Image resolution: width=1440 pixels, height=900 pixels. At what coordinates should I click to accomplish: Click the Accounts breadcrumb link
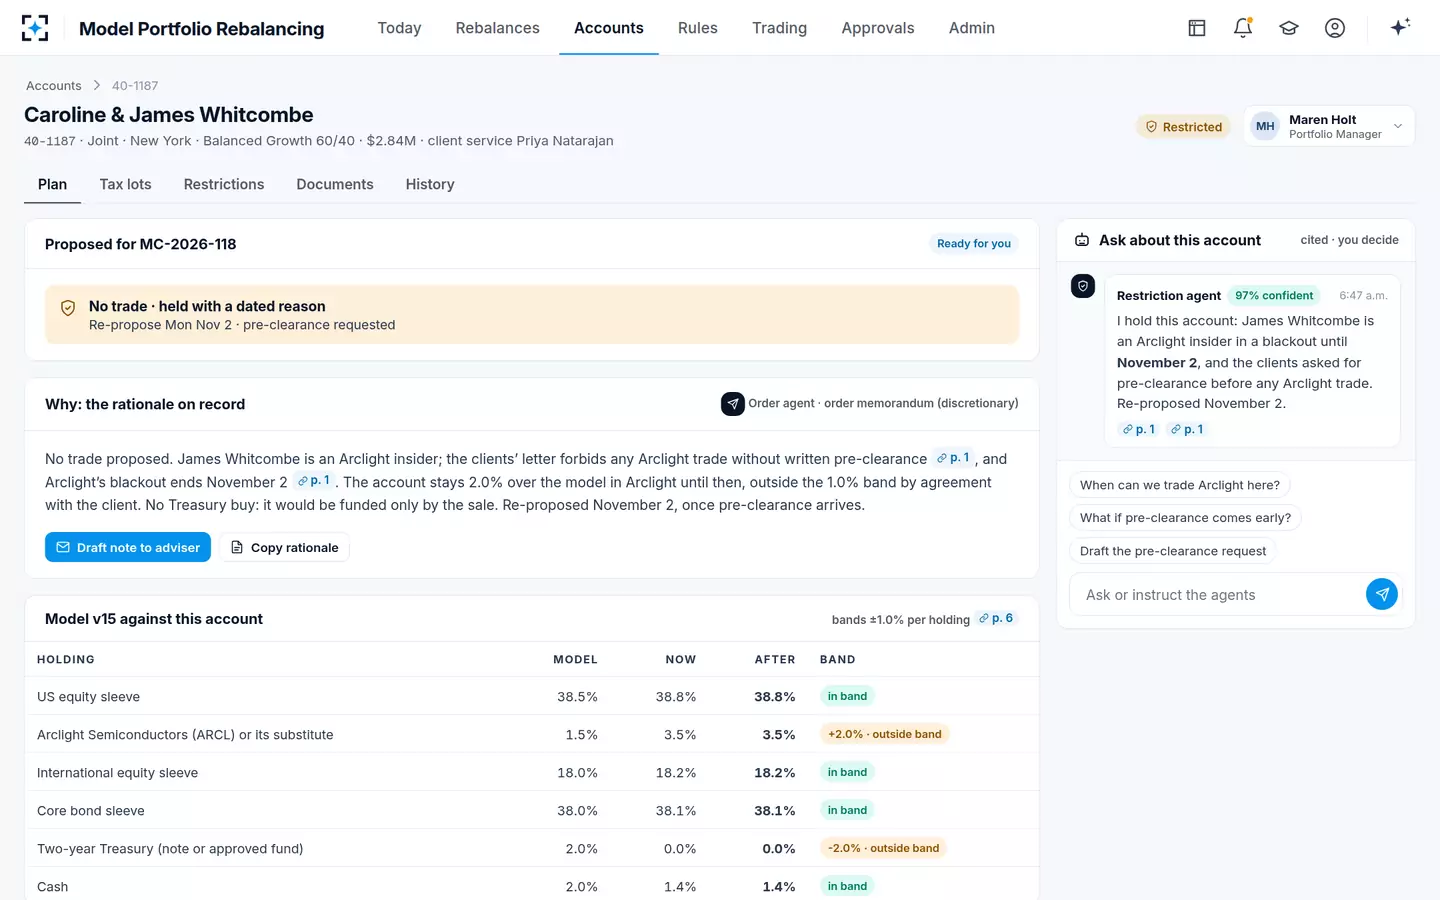pyautogui.click(x=54, y=86)
